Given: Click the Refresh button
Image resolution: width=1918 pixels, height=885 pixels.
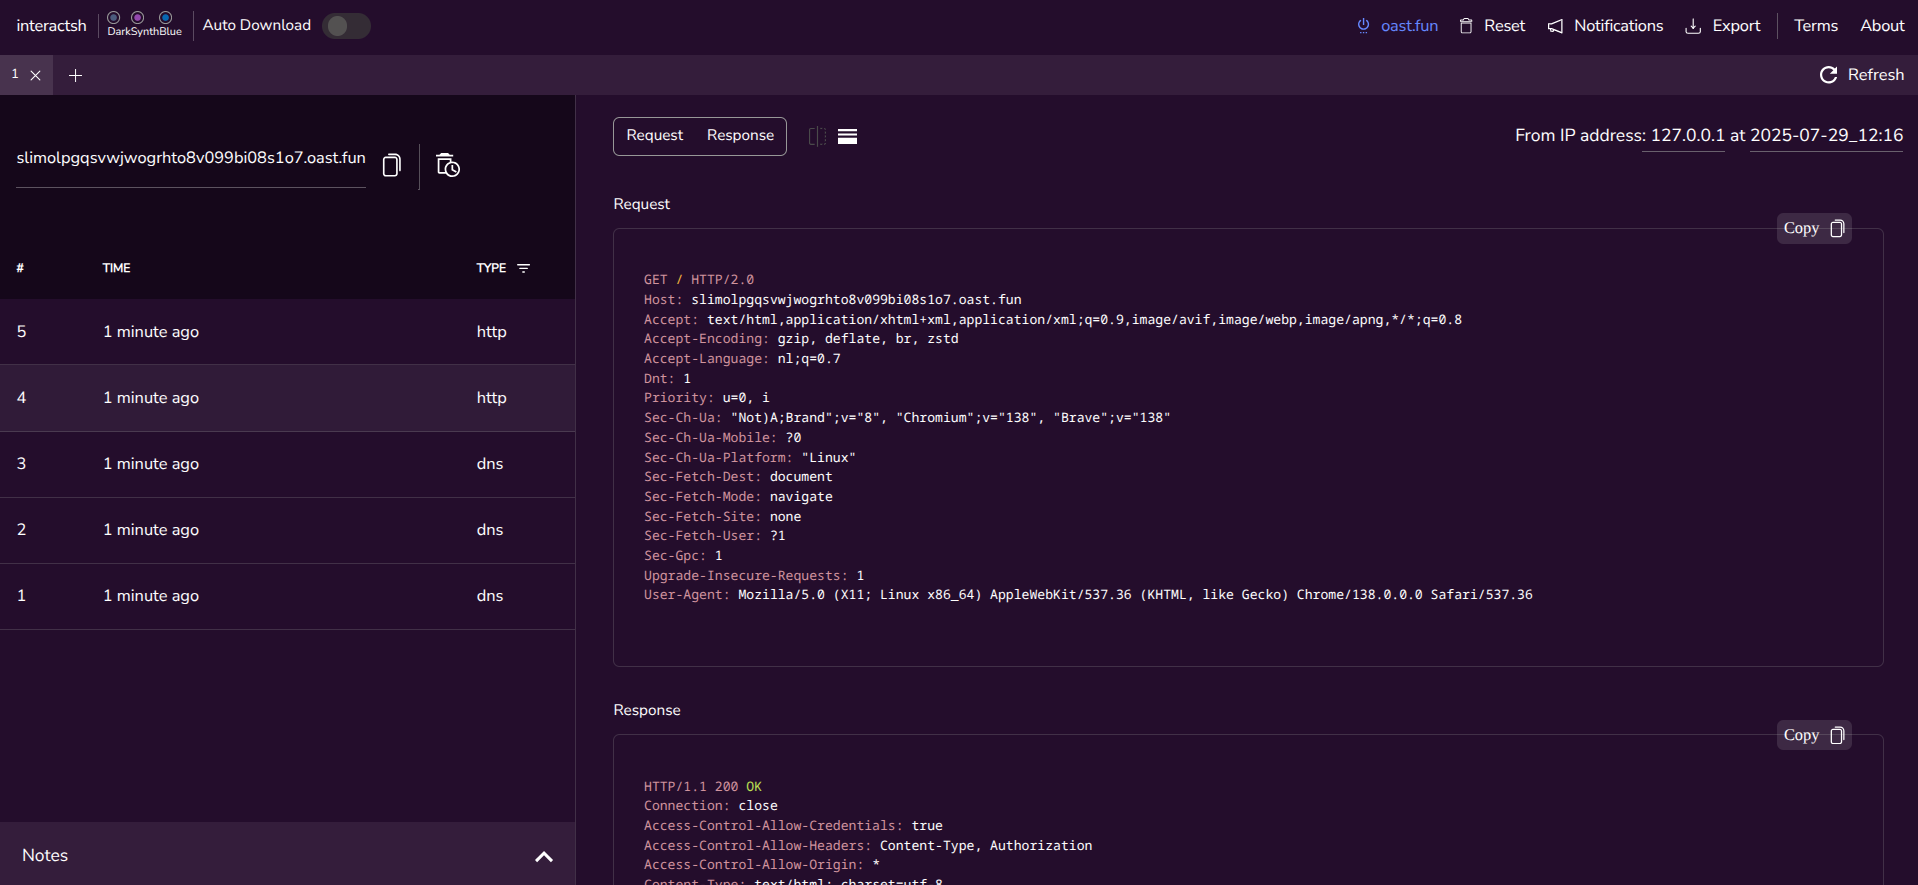Looking at the screenshot, I should coord(1862,75).
